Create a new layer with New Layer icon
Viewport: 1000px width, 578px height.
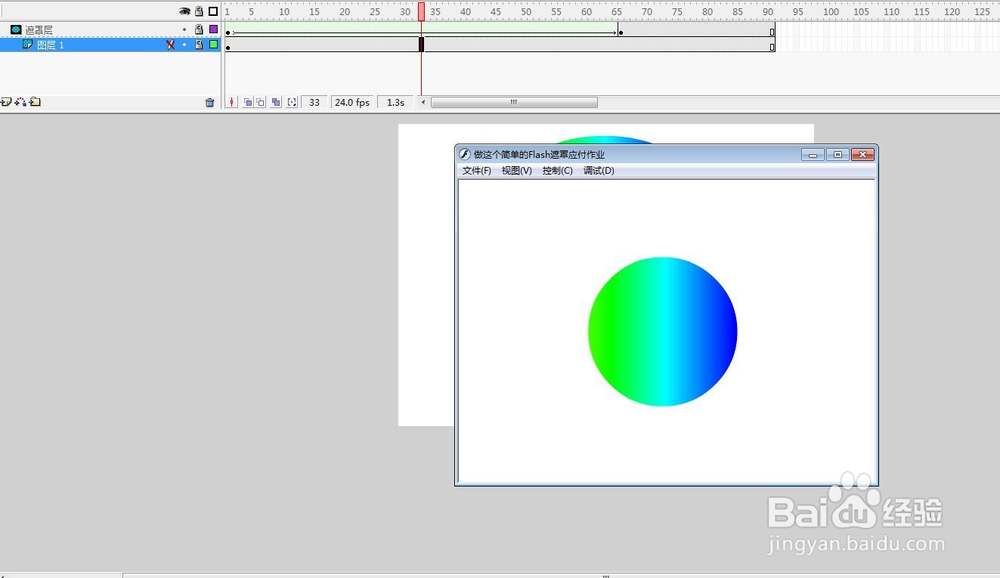tap(6, 102)
